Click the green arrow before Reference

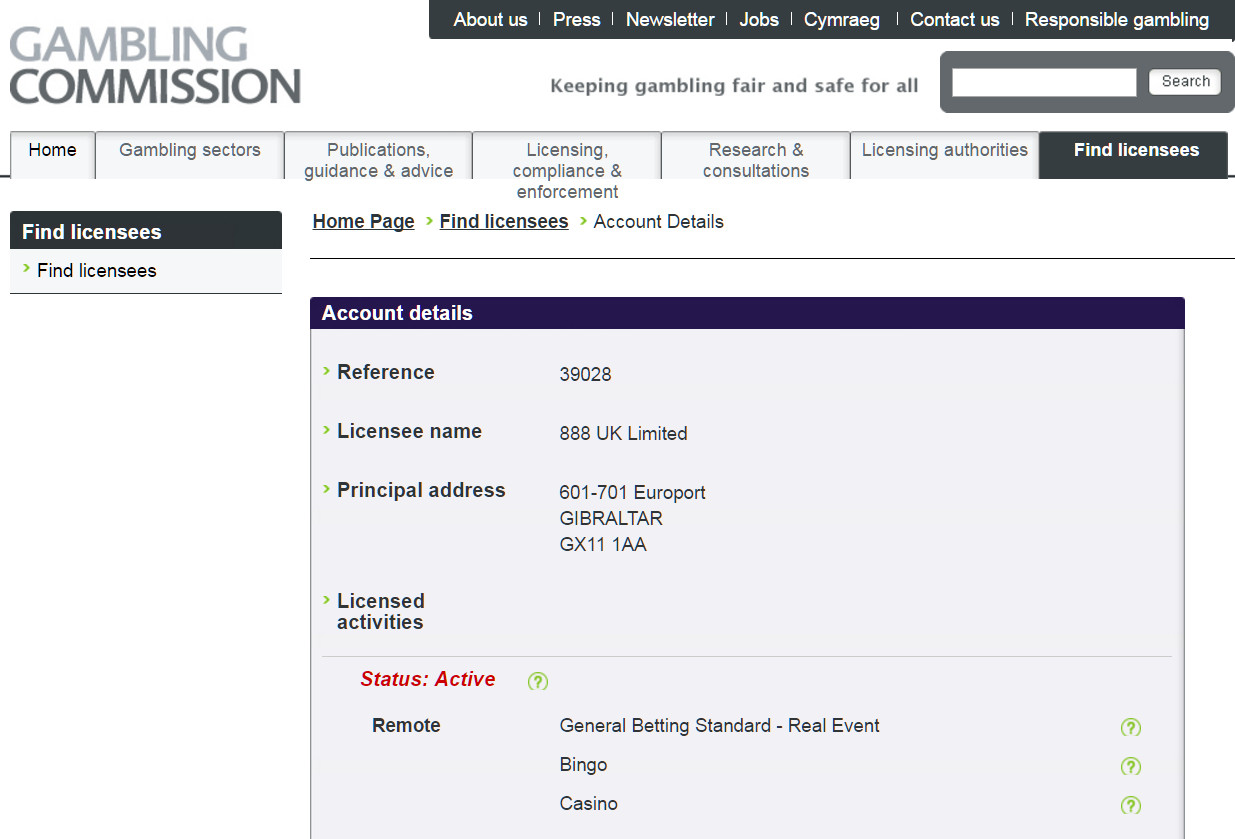pos(327,372)
